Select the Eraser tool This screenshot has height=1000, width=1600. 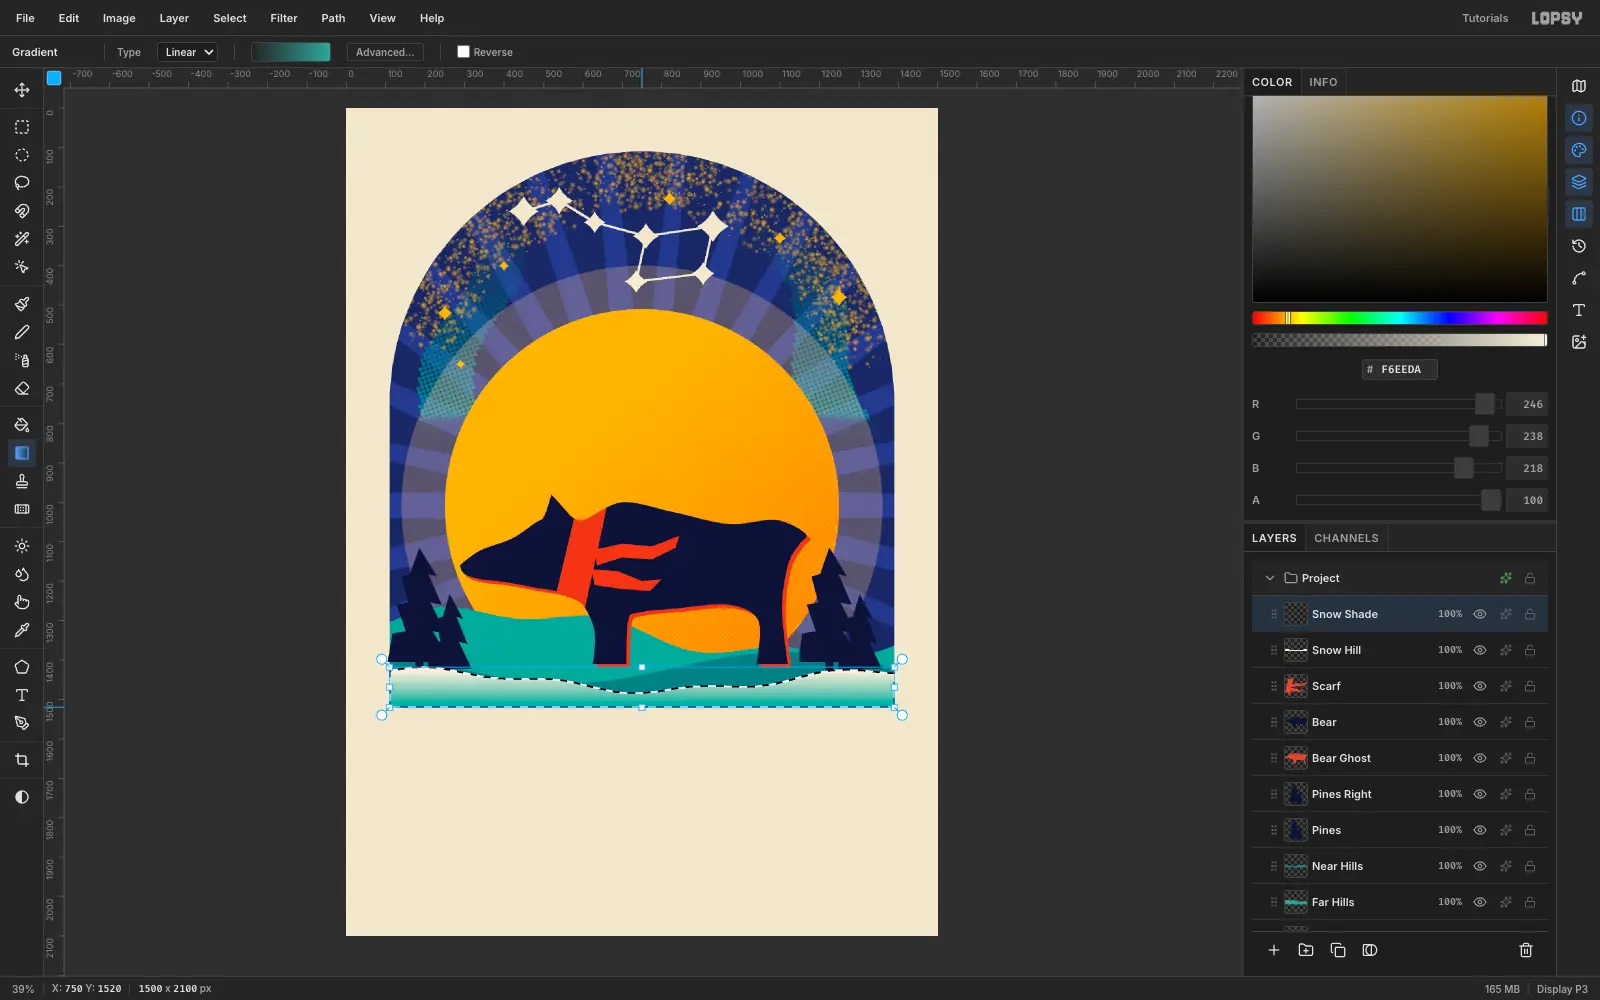tap(22, 388)
